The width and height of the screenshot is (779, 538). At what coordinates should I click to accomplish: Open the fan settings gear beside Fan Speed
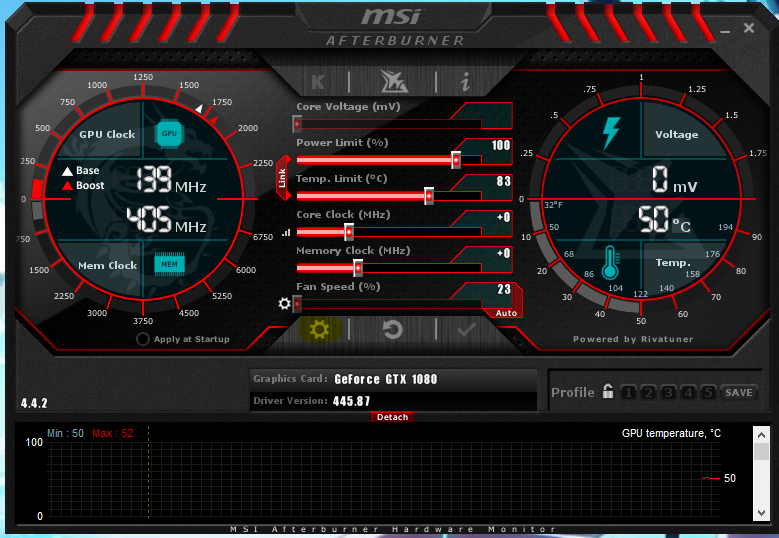click(284, 303)
